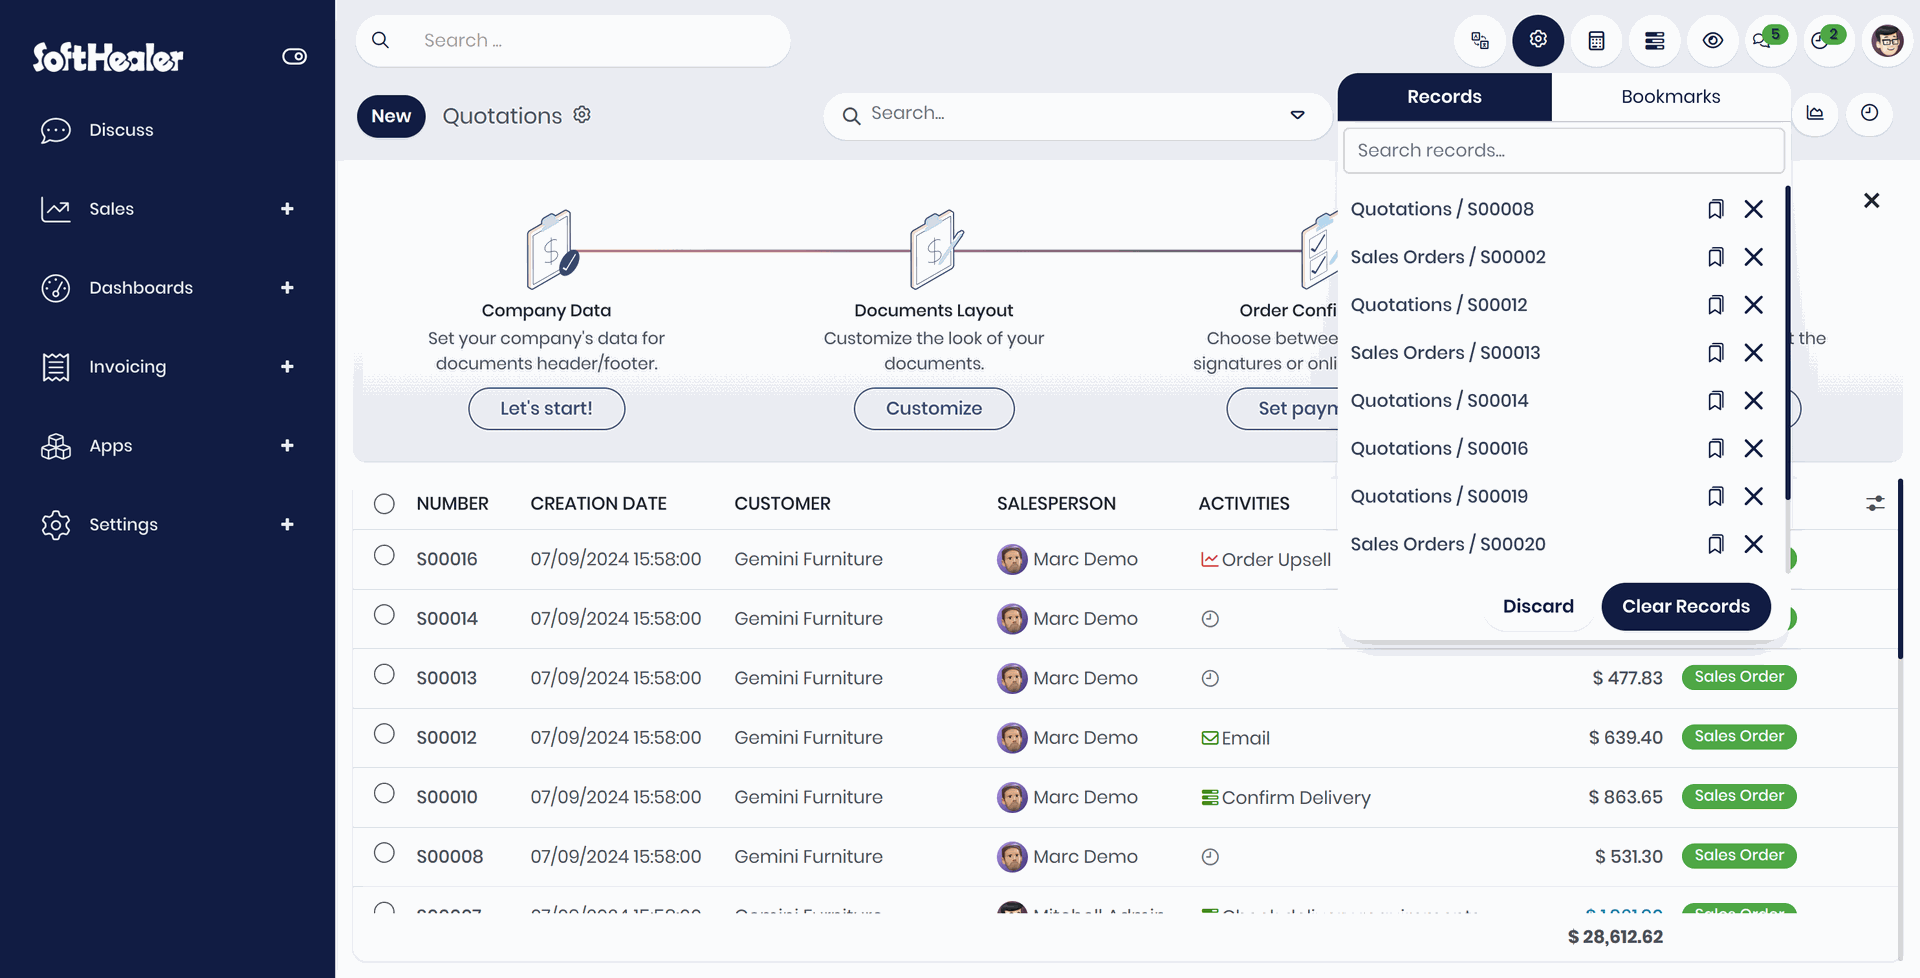Select the S00016 row checkbox
The height and width of the screenshot is (978, 1920).
pos(384,555)
